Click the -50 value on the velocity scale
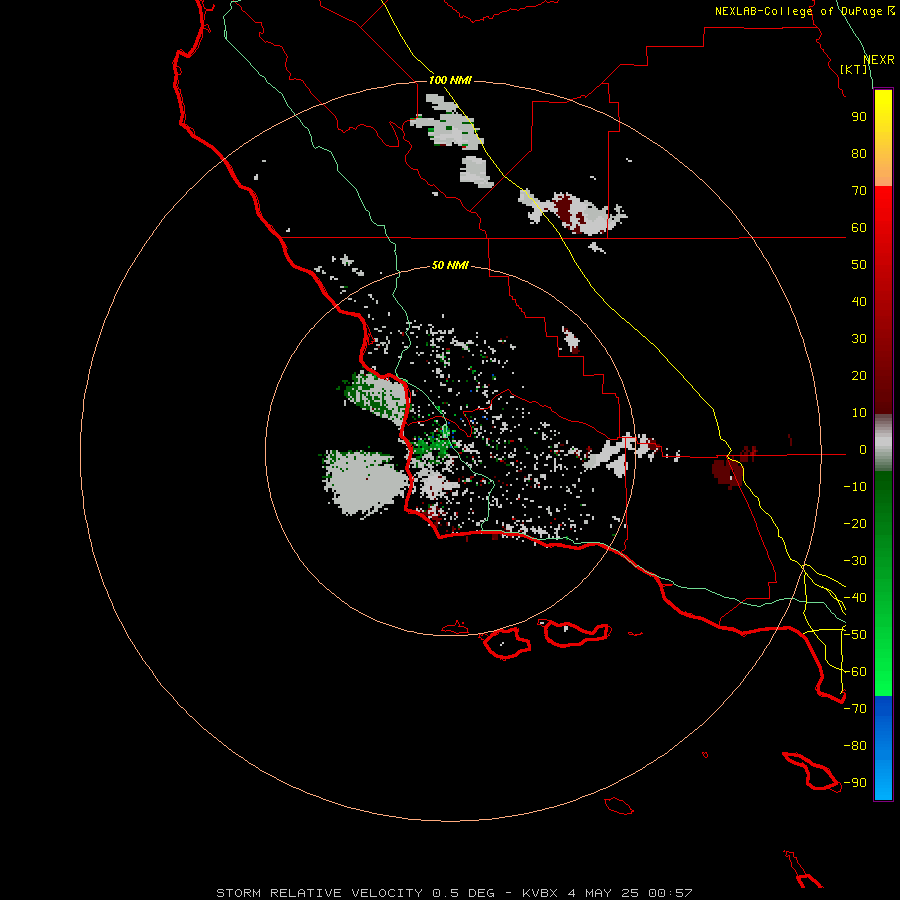This screenshot has width=900, height=900. 855,635
